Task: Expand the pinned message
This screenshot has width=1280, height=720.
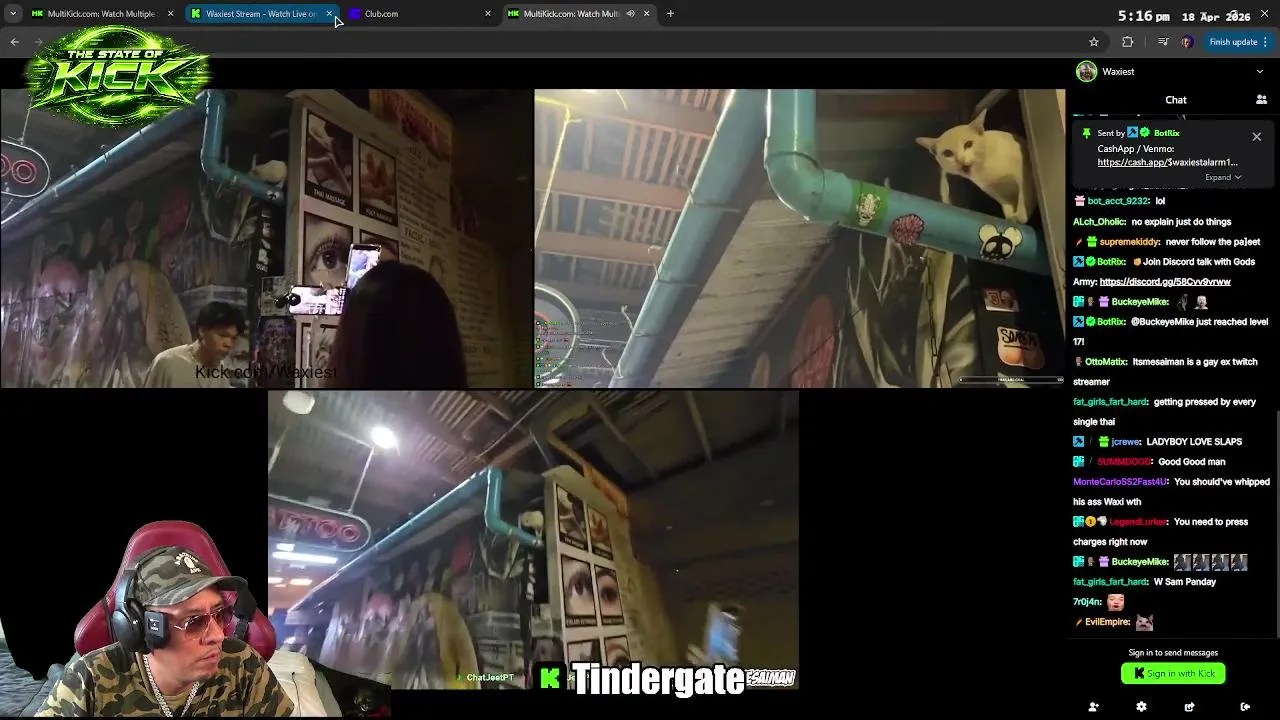Action: pos(1223,178)
